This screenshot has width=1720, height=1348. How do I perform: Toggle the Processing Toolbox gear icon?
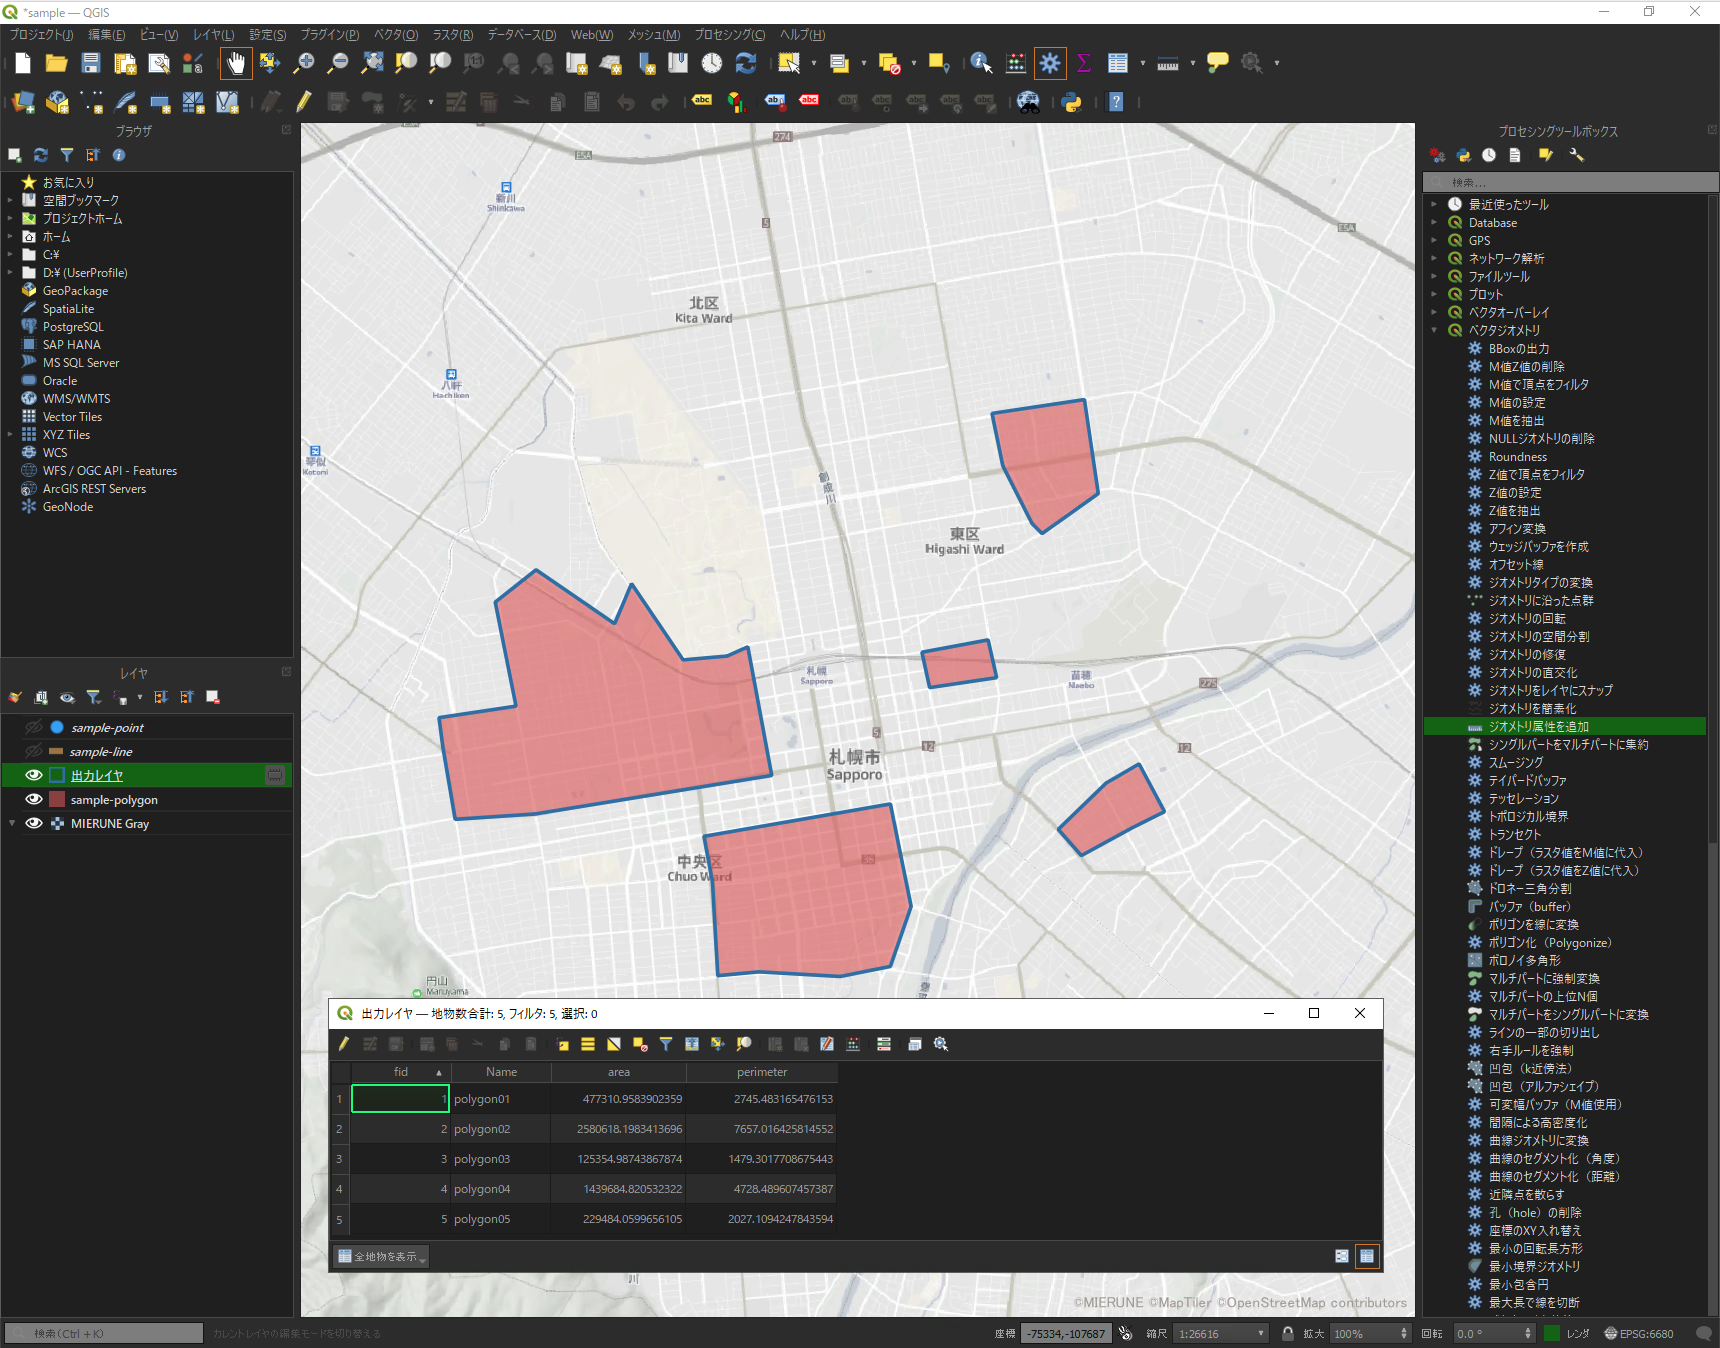coord(1050,63)
